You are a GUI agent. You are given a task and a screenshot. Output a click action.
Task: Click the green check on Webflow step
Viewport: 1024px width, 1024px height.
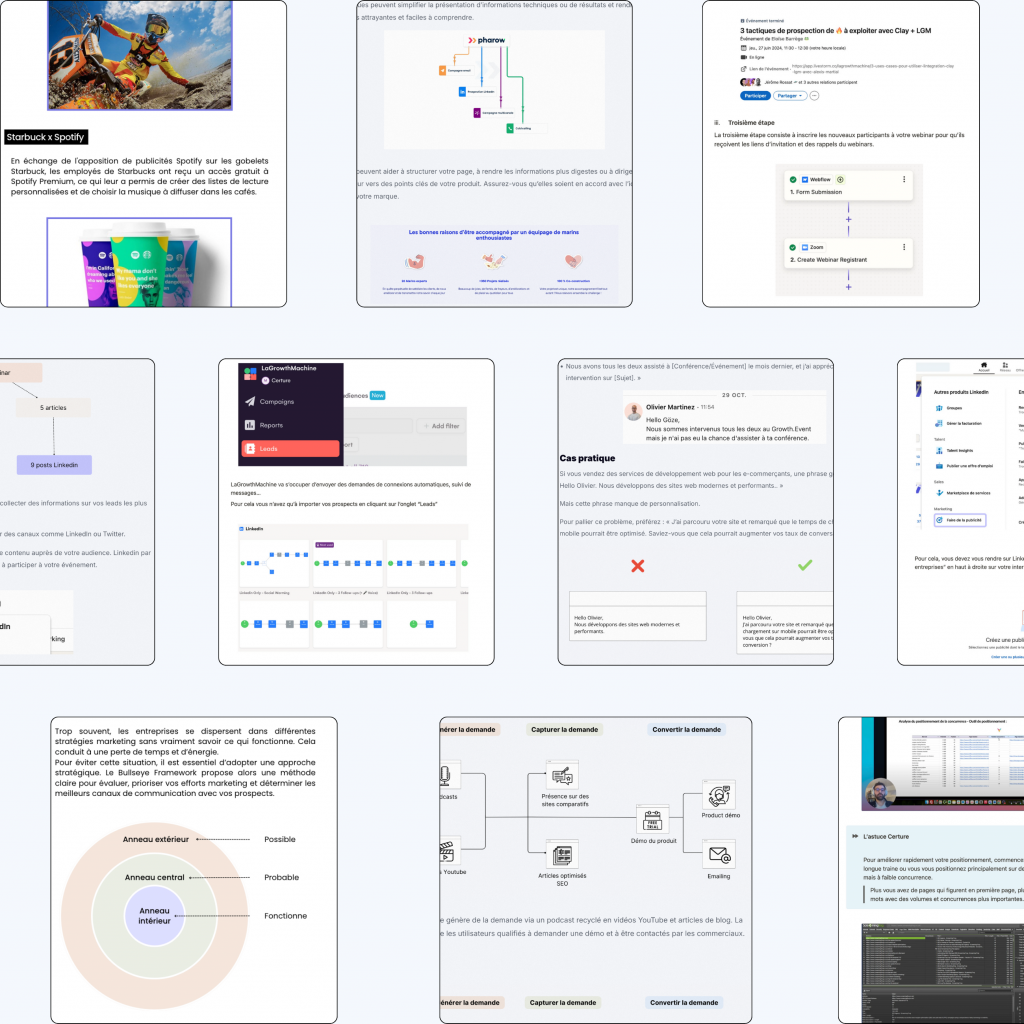(793, 179)
